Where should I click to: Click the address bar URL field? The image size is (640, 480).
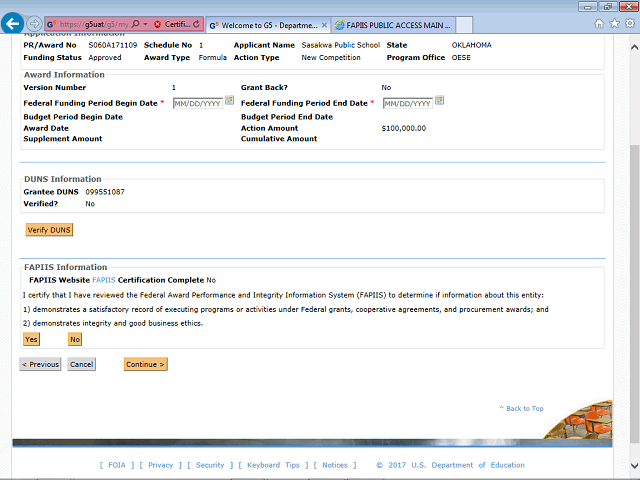tap(94, 24)
